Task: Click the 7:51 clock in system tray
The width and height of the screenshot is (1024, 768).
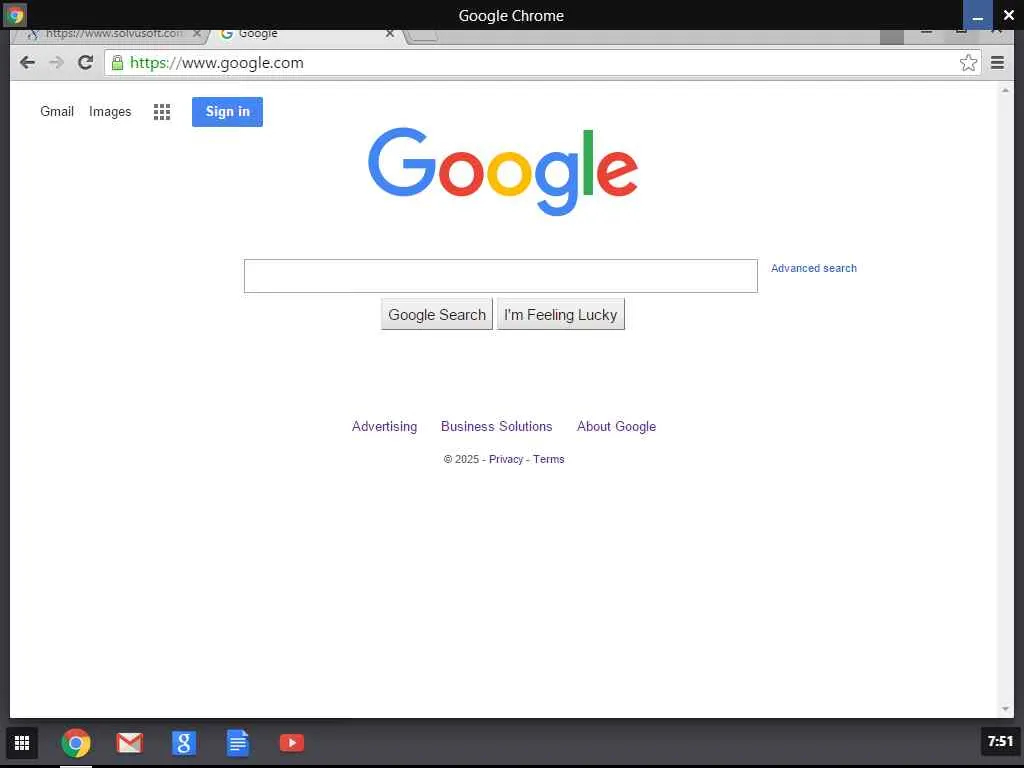Action: tap(1000, 741)
